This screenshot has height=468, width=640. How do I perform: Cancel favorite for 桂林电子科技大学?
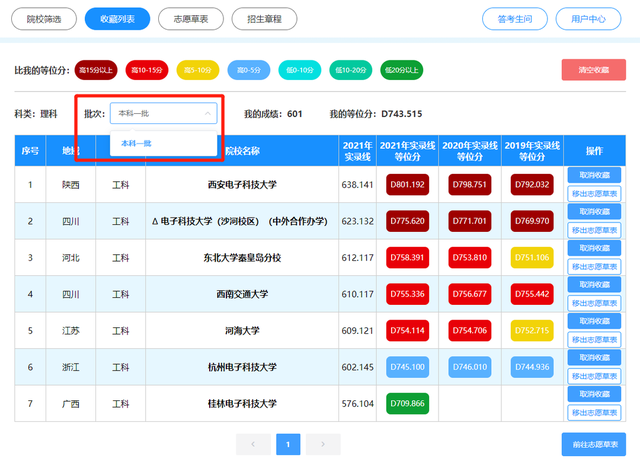pyautogui.click(x=594, y=394)
